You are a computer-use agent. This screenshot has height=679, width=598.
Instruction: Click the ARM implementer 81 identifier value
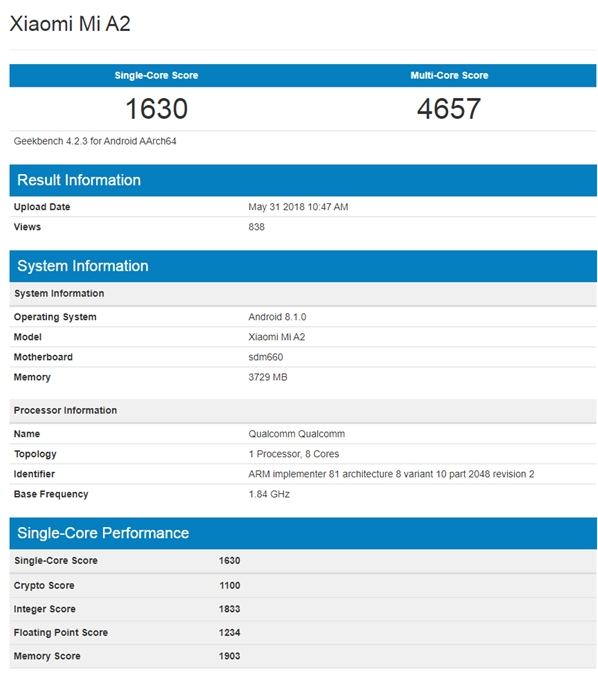tap(391, 474)
